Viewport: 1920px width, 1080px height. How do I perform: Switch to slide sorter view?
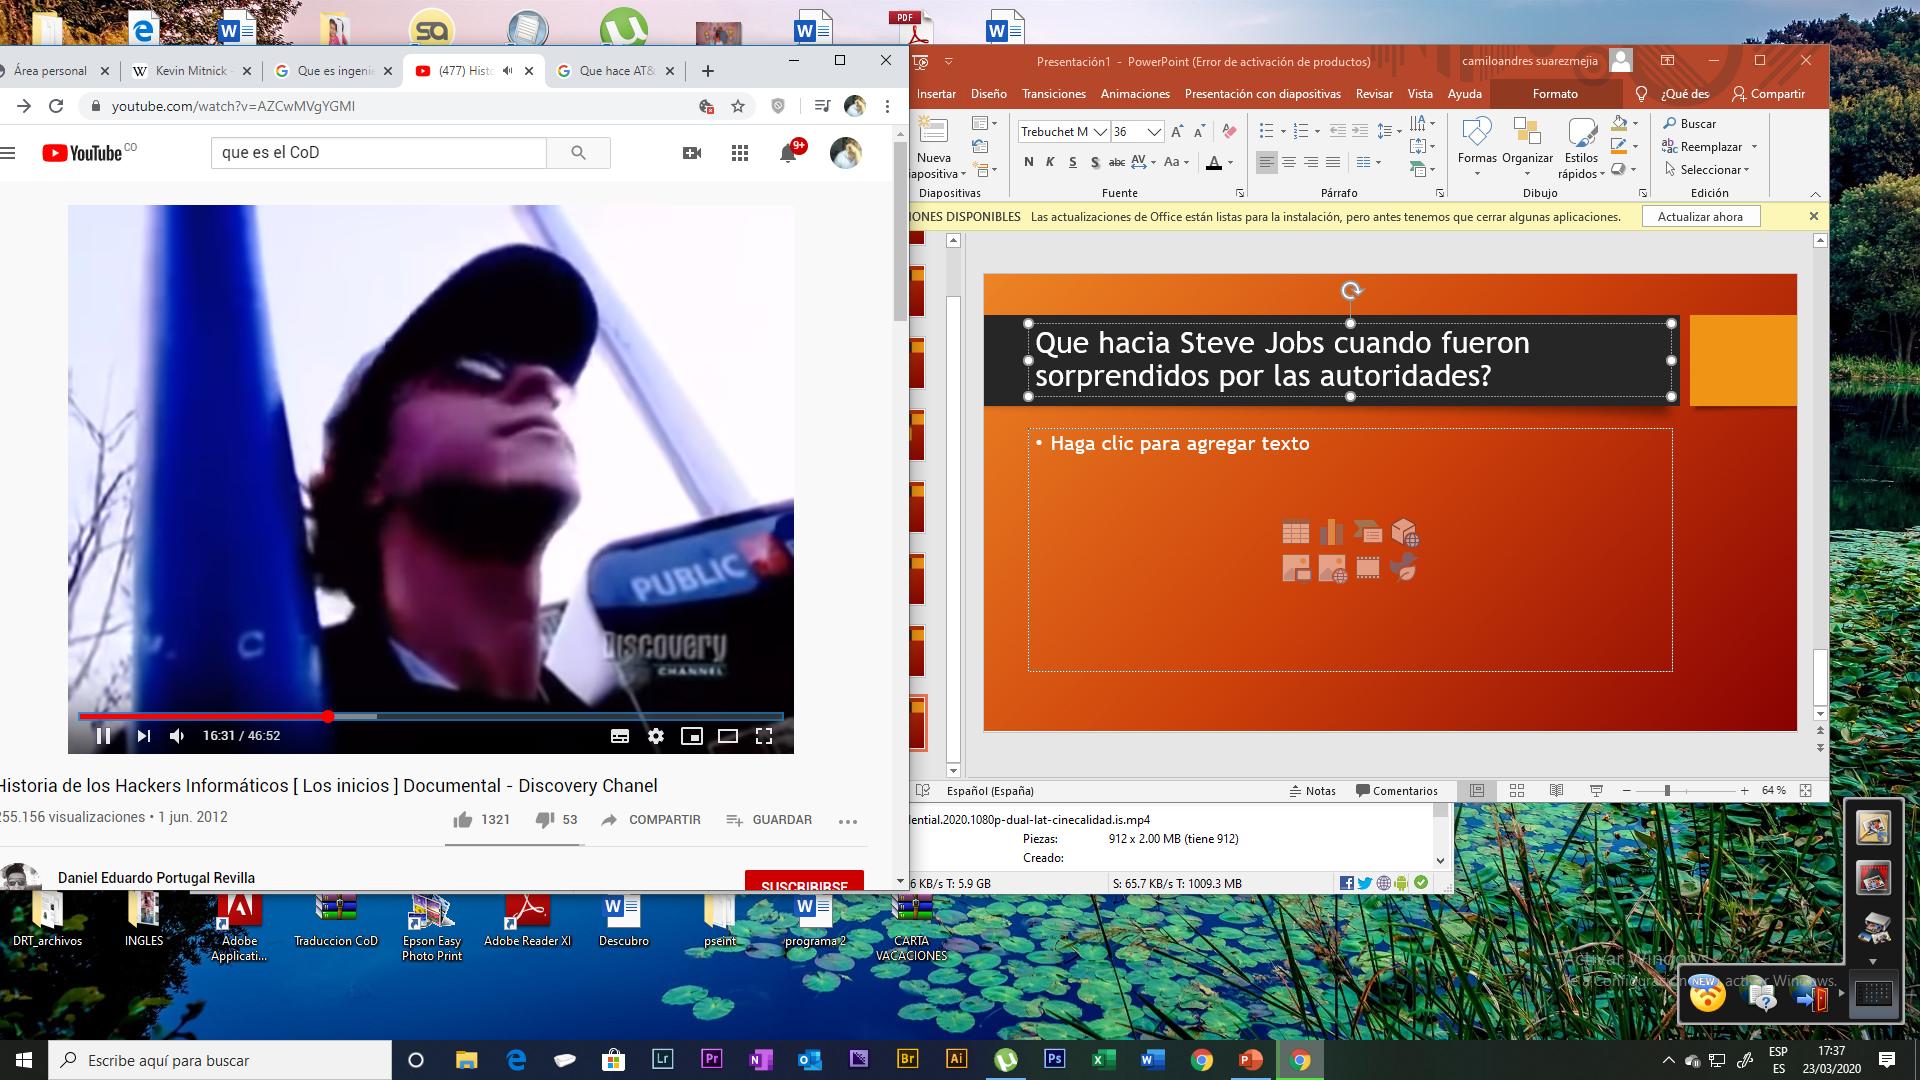pos(1516,790)
